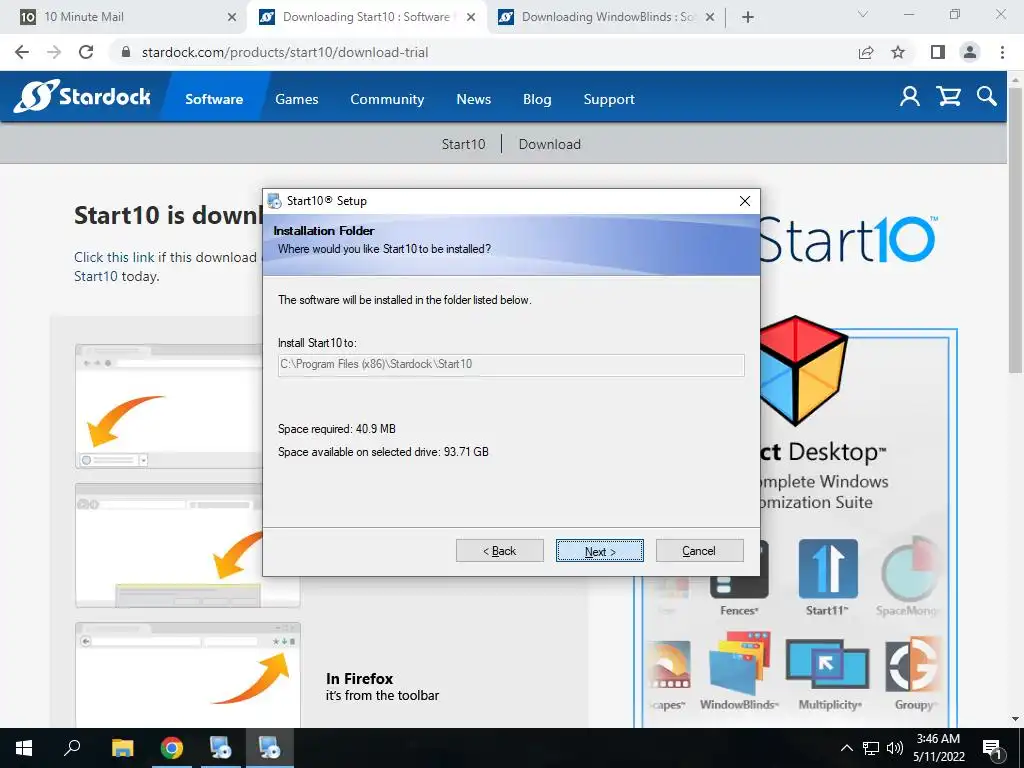This screenshot has width=1024, height=768.
Task: Open the Windows Start menu
Action: point(24,748)
